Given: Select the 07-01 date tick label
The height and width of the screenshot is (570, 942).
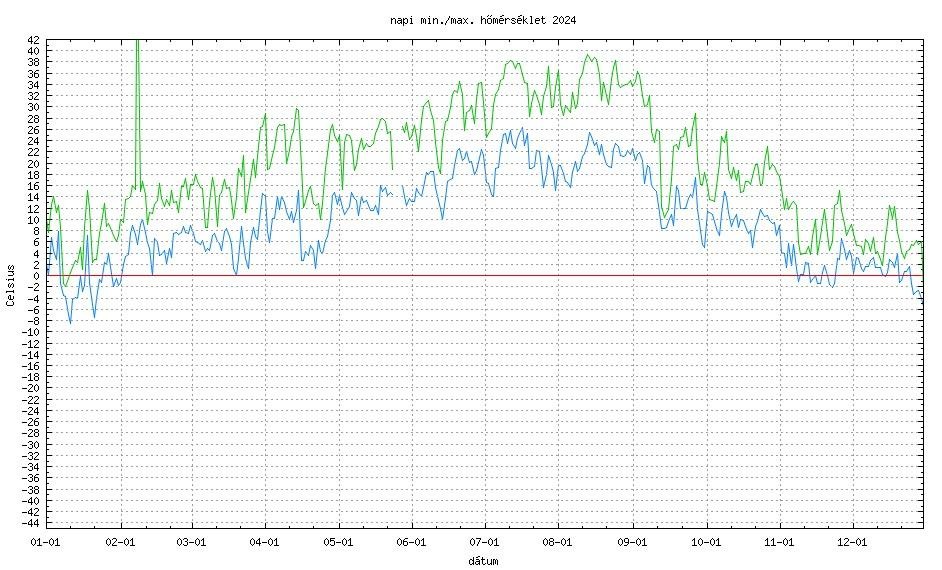Looking at the screenshot, I should point(484,541).
